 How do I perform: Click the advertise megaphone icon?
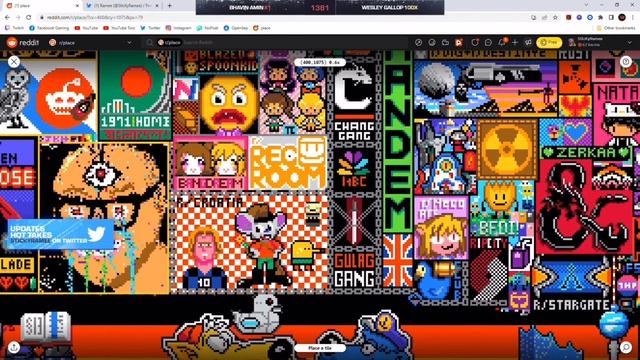[x=528, y=42]
